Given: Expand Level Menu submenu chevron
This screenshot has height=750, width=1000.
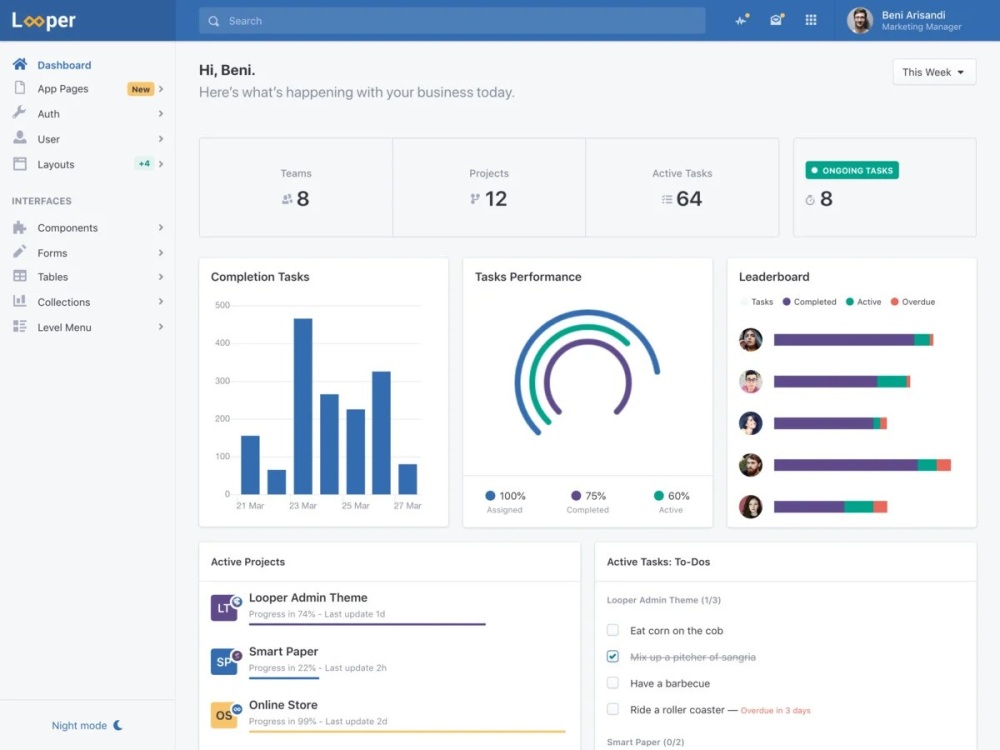Looking at the screenshot, I should coord(161,327).
